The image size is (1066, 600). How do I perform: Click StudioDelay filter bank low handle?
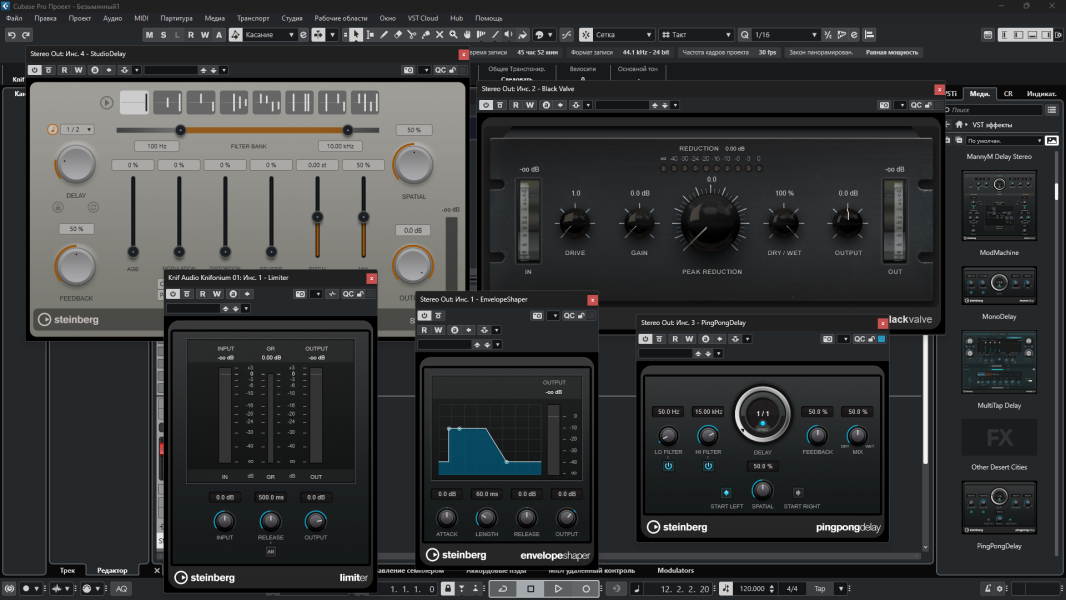[x=180, y=130]
